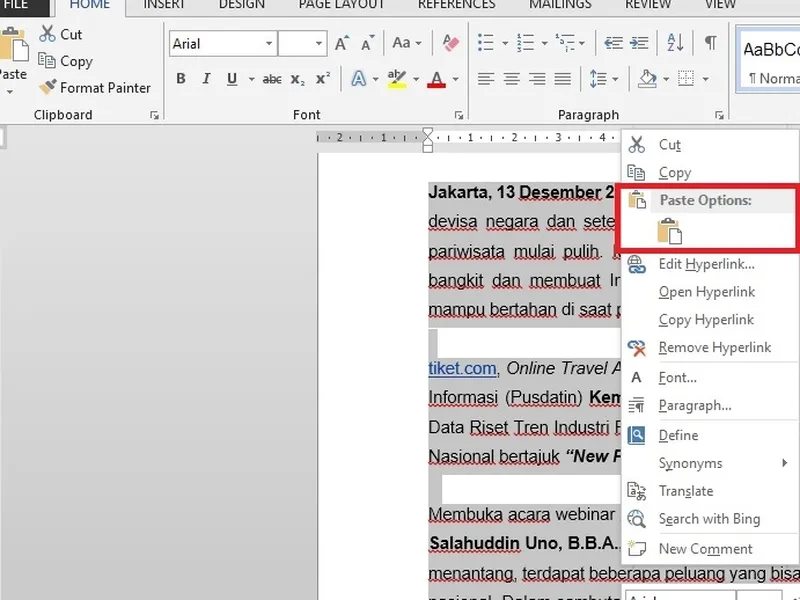This screenshot has width=800, height=600.
Task: Open the Sort dialog via A-Z icon
Action: coord(675,43)
